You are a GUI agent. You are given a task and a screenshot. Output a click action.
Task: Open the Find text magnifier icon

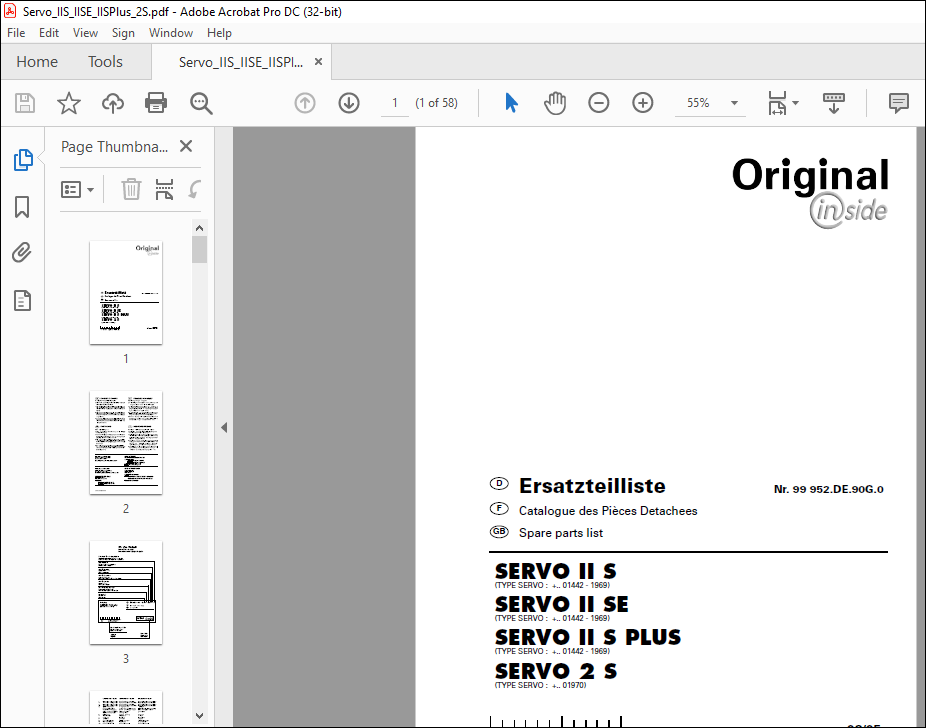tap(201, 103)
